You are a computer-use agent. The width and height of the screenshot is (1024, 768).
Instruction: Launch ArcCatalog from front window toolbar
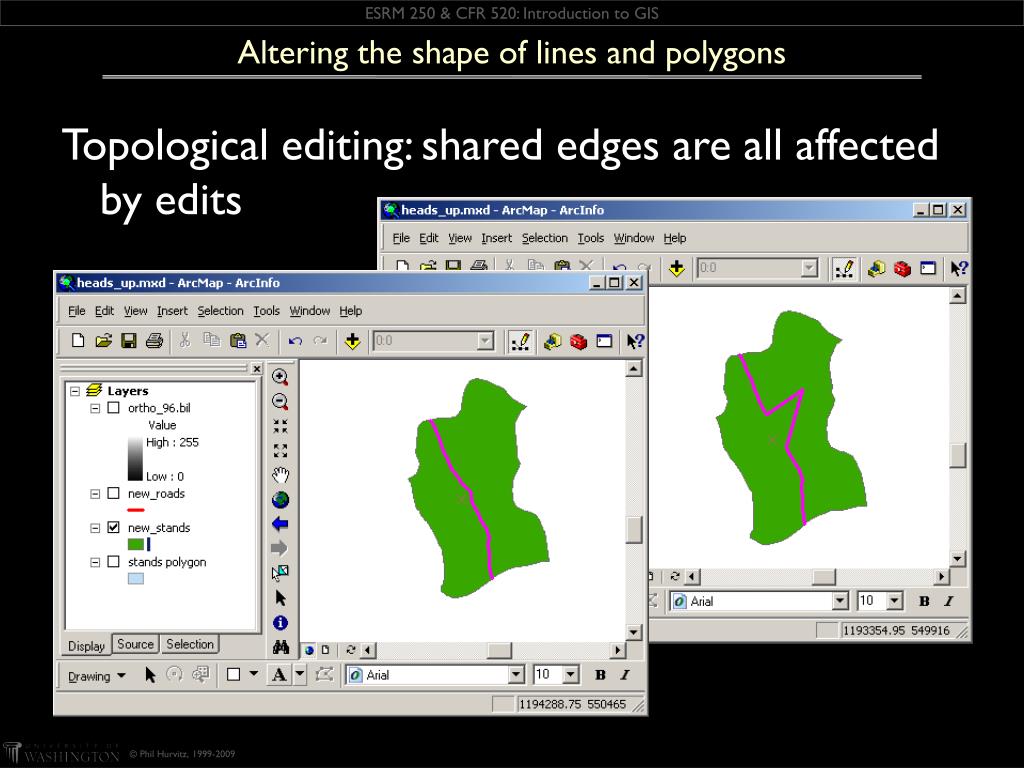click(552, 341)
